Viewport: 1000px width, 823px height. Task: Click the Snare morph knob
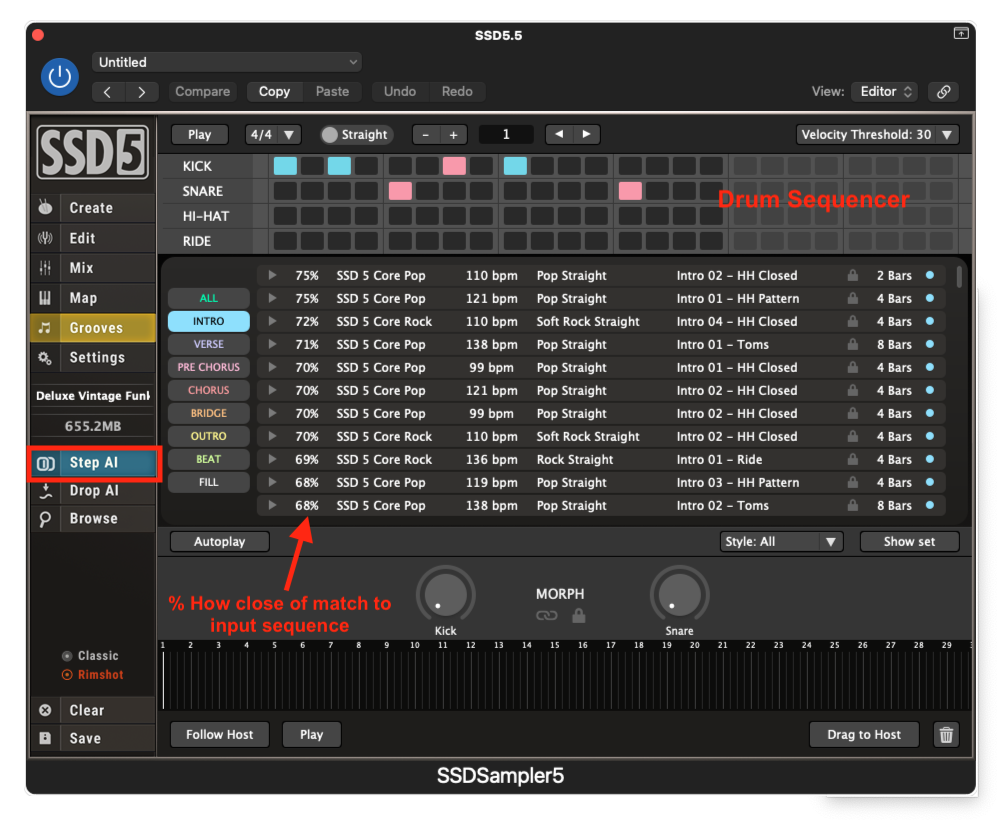click(679, 594)
